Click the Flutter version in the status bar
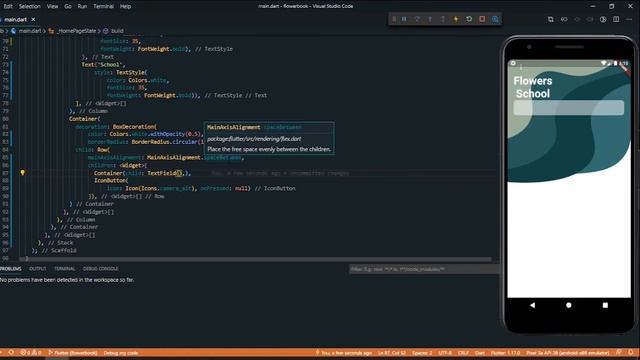 click(505, 353)
